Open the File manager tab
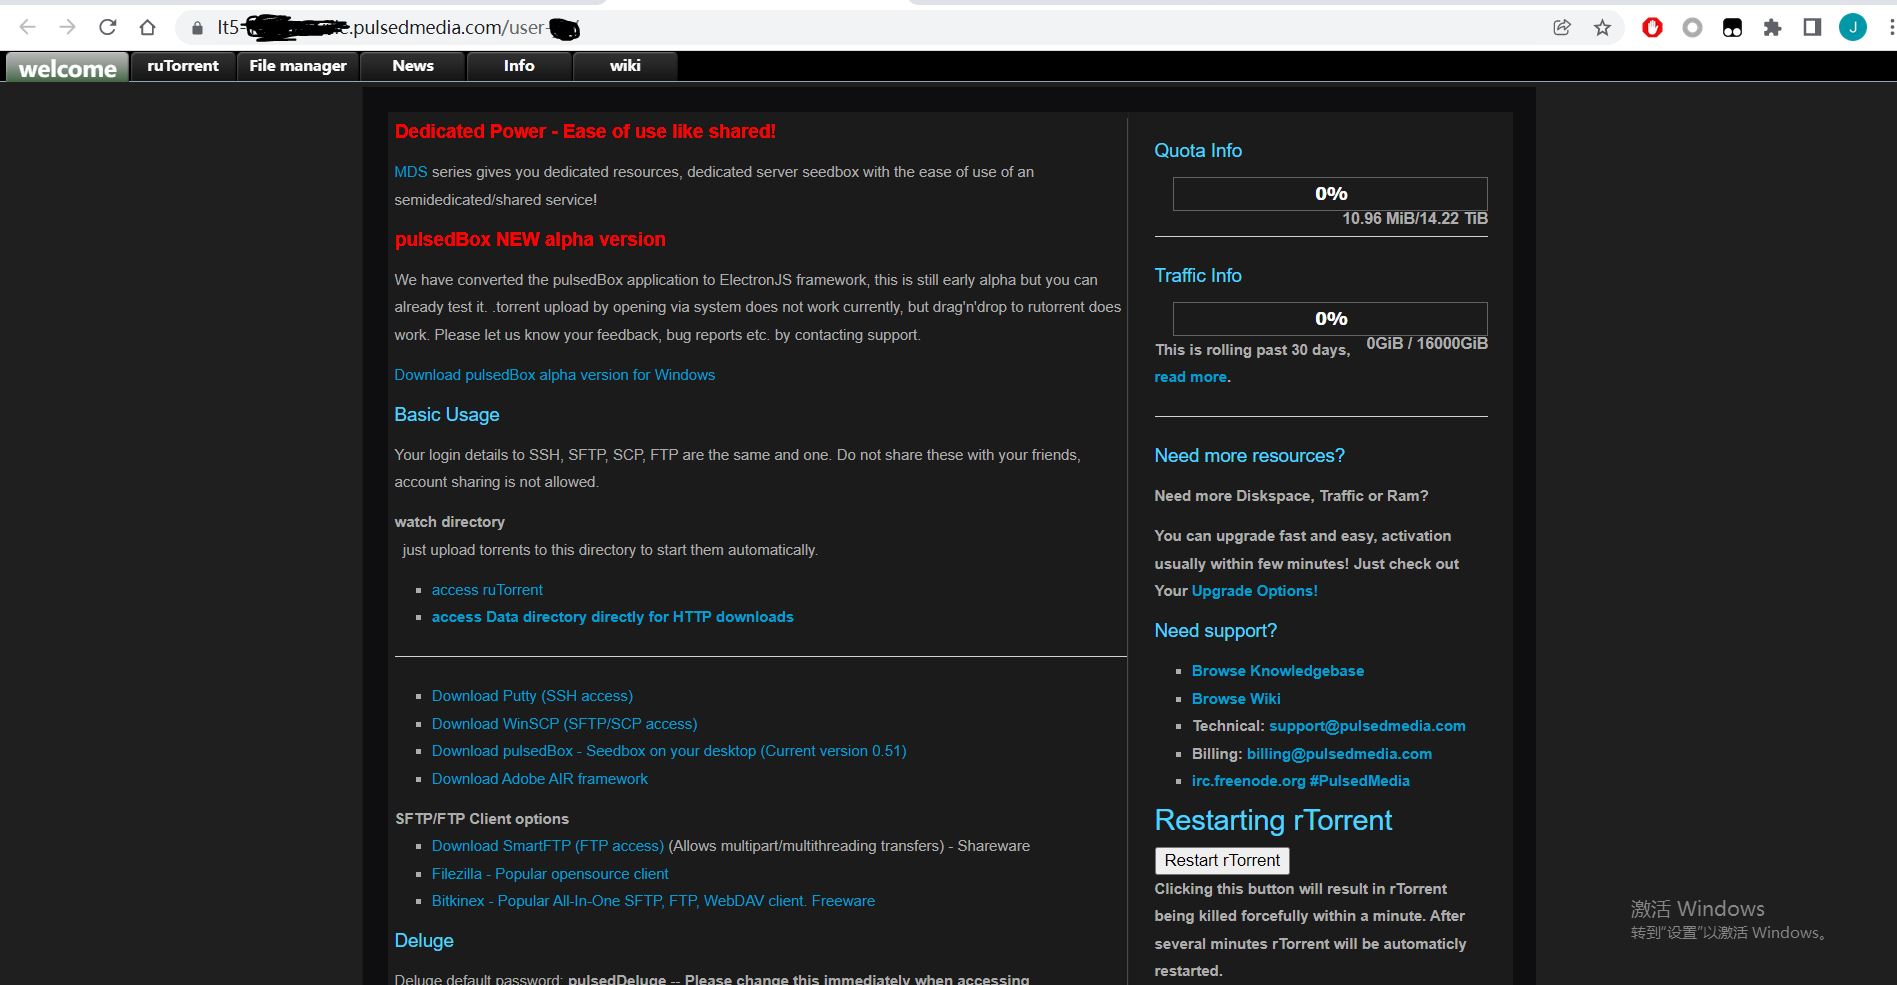The width and height of the screenshot is (1897, 985). [298, 66]
